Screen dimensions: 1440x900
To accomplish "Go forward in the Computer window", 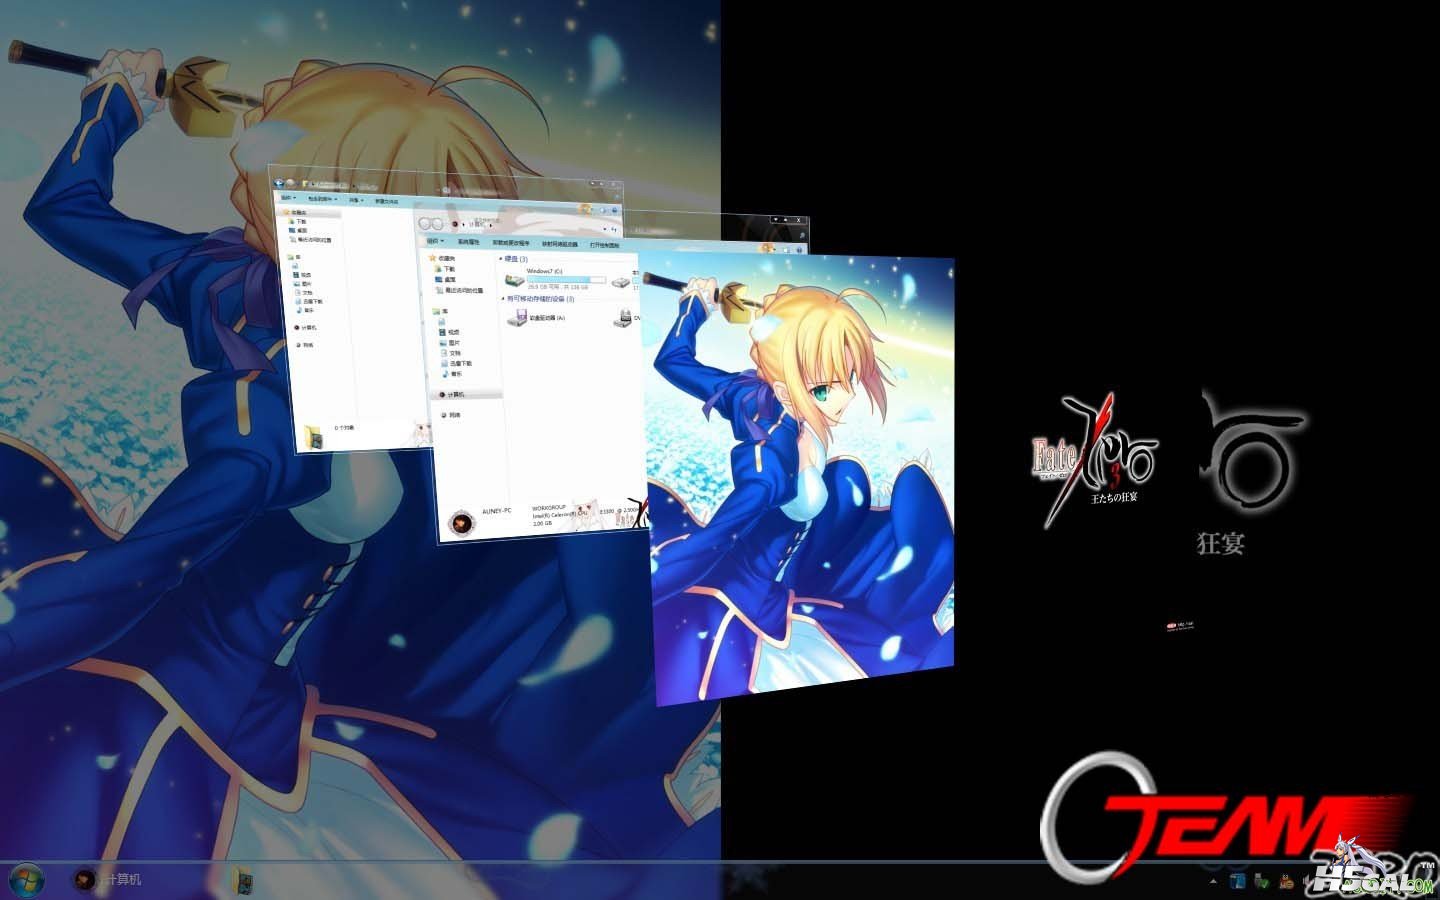I will point(438,223).
